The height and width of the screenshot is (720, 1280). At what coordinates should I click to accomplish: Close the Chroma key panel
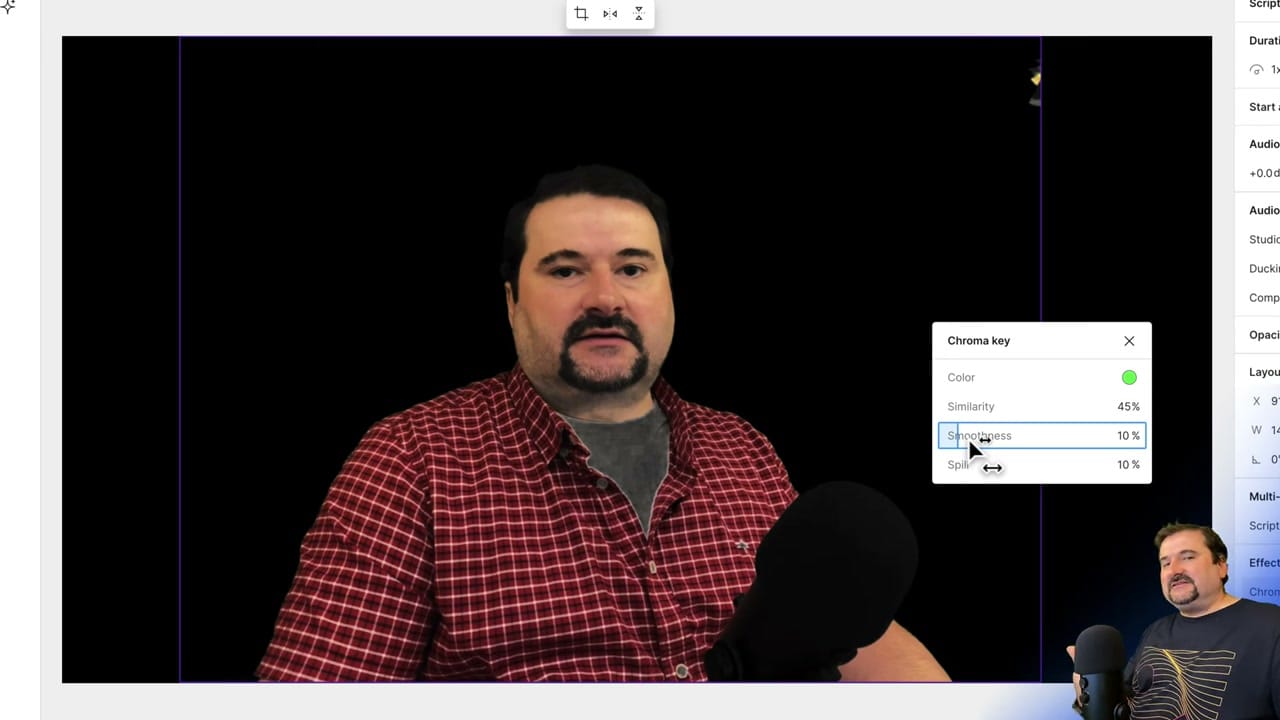point(1129,341)
